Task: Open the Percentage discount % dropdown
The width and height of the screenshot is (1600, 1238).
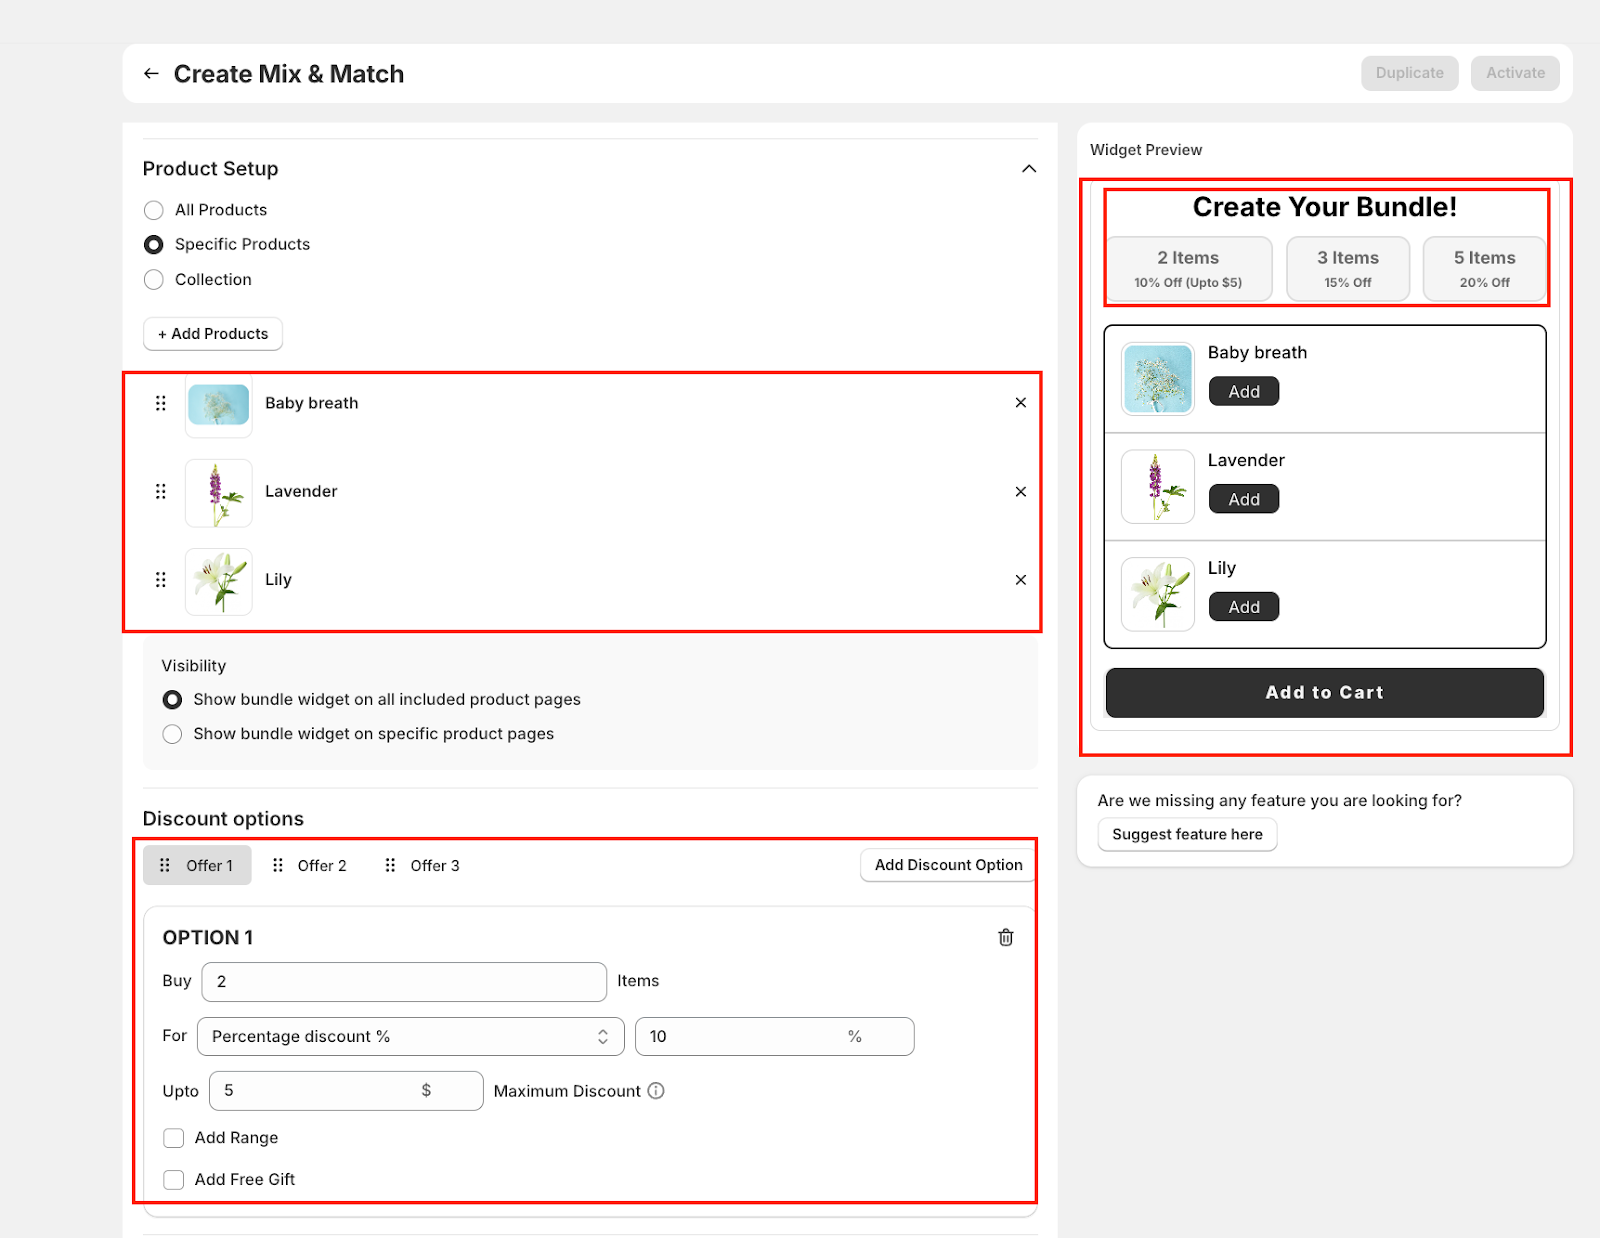Action: click(x=410, y=1037)
